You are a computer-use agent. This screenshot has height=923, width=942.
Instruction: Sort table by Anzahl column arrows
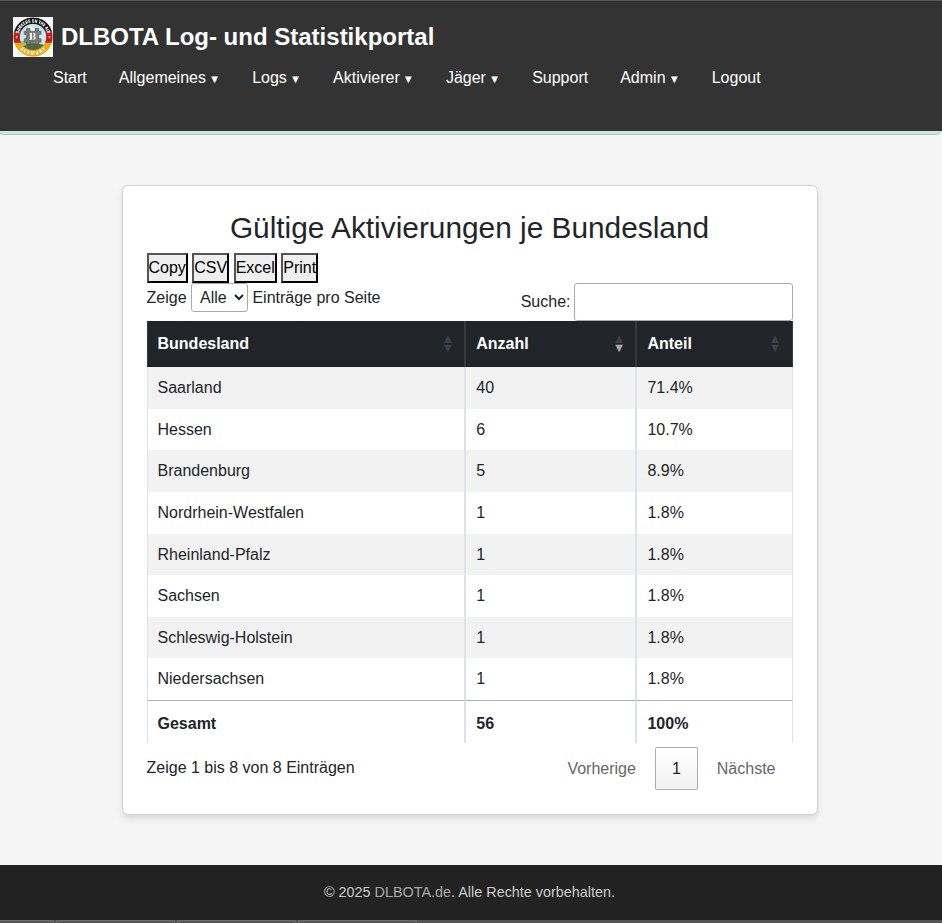point(618,344)
